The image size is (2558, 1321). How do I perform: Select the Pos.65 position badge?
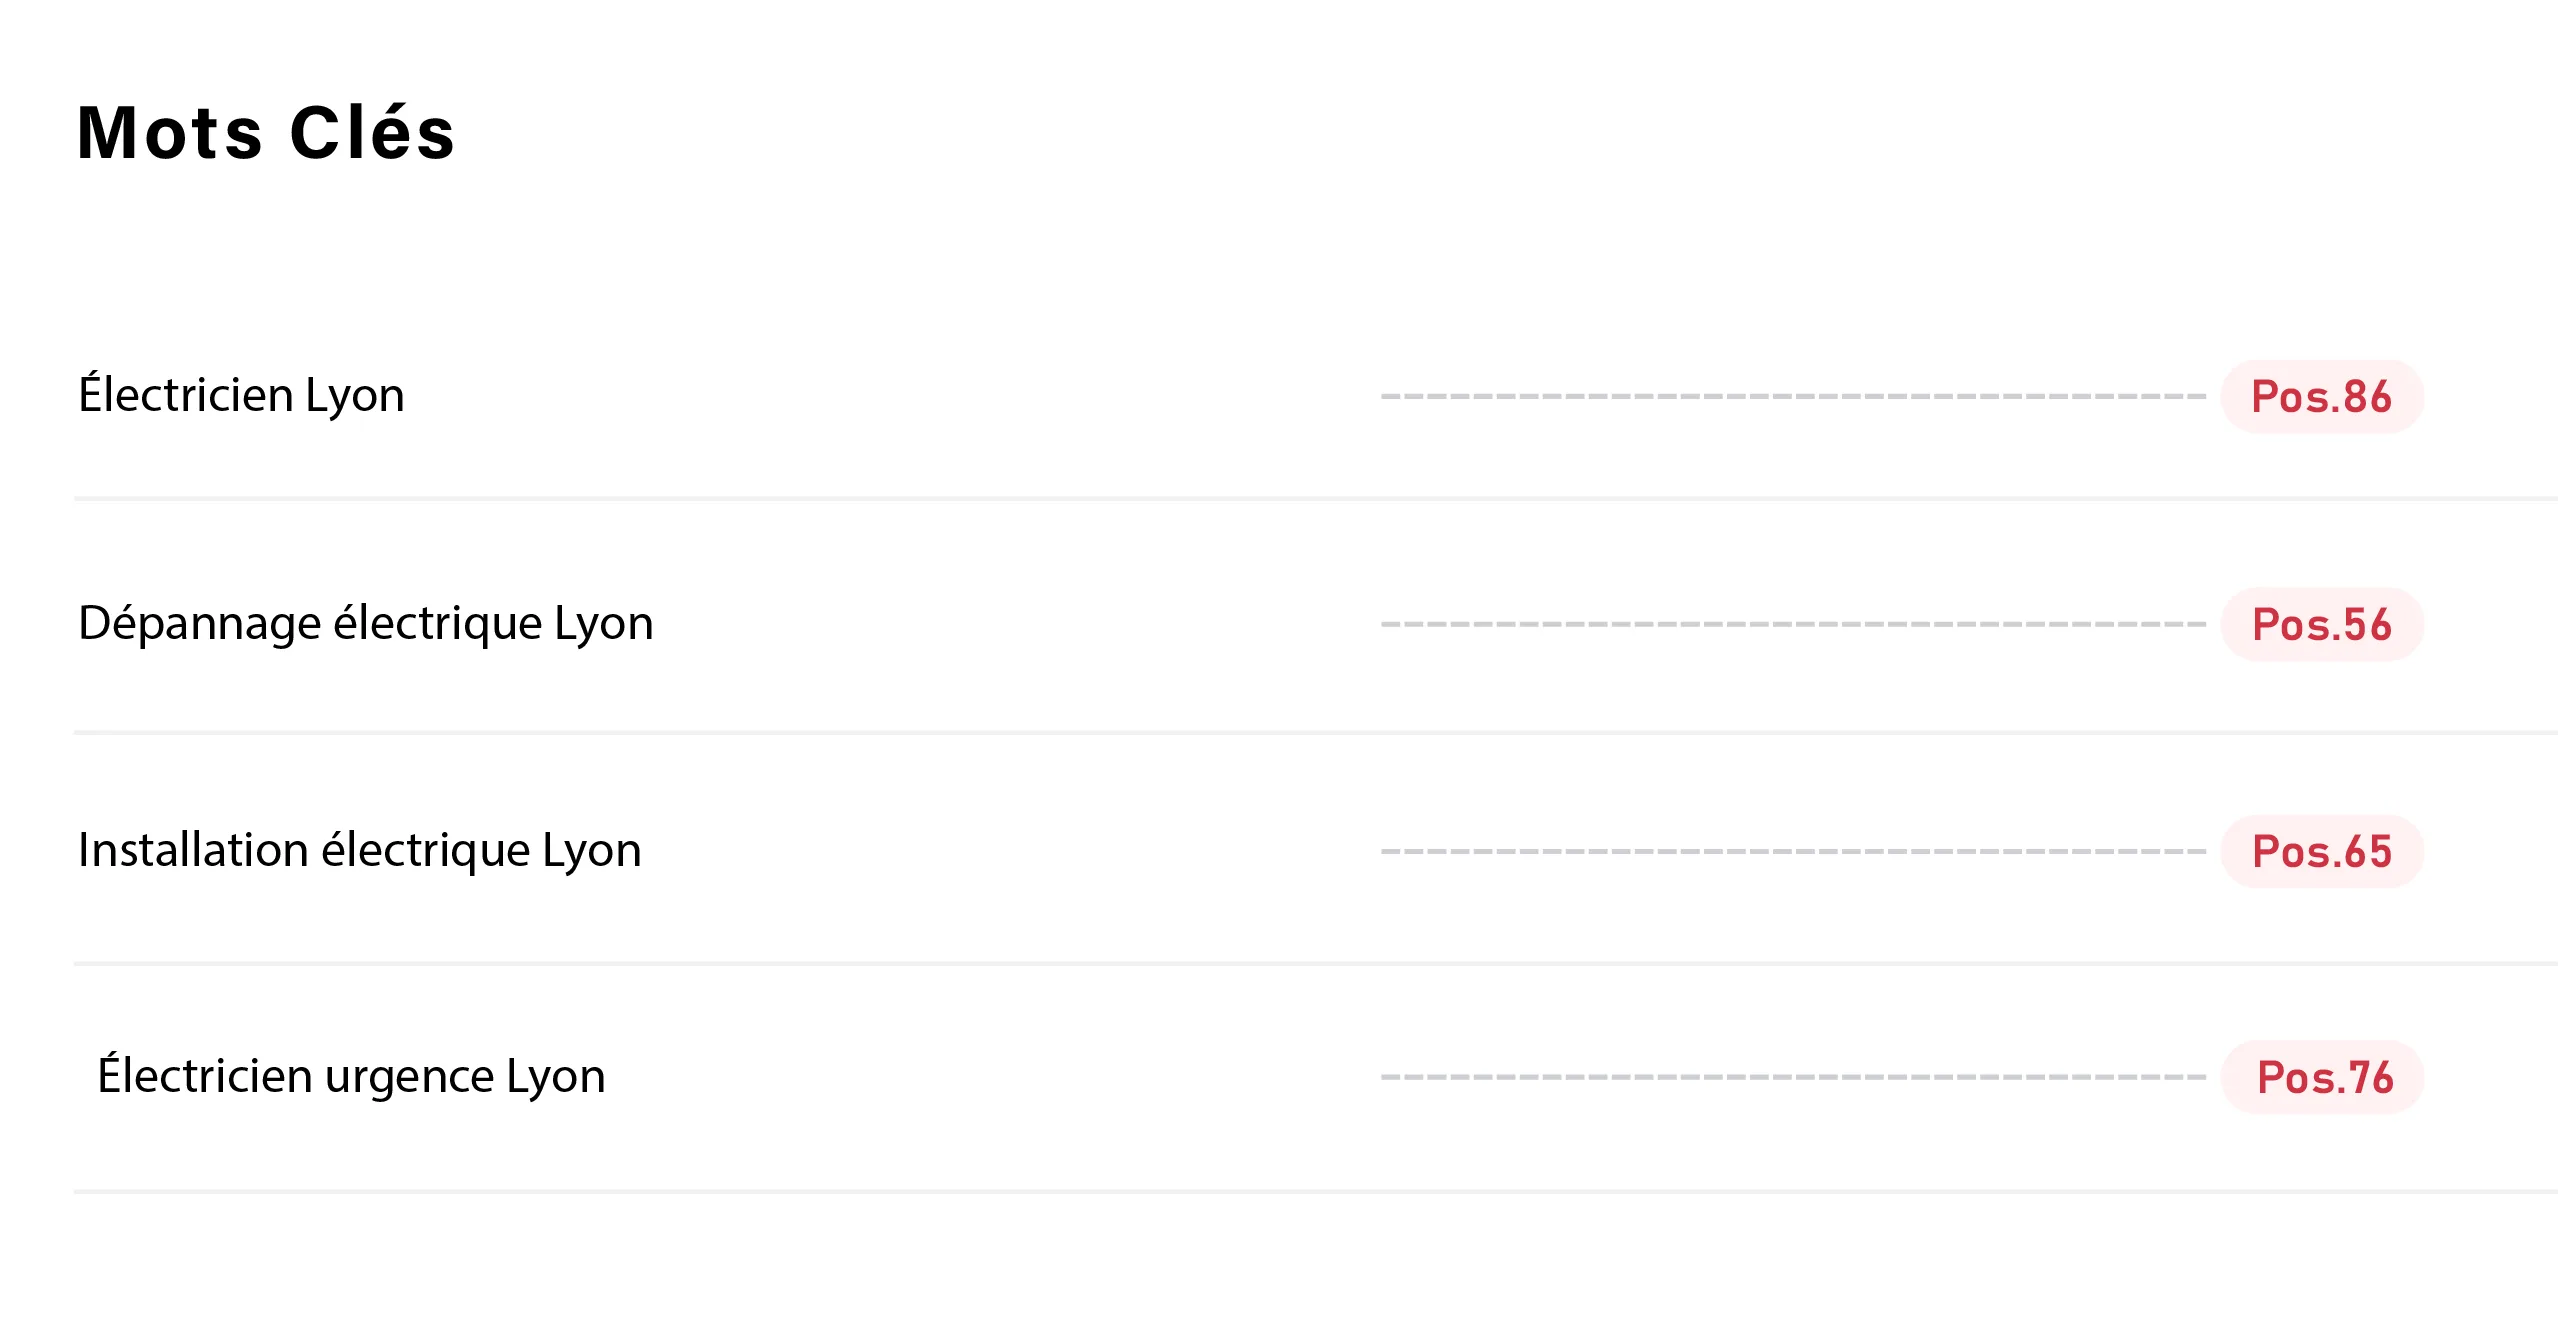(2321, 852)
